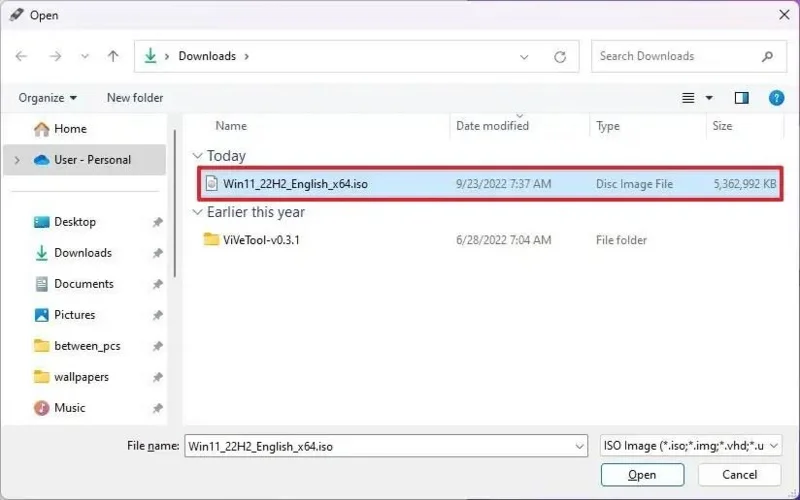Expand address bar history dropdown

[524, 57]
